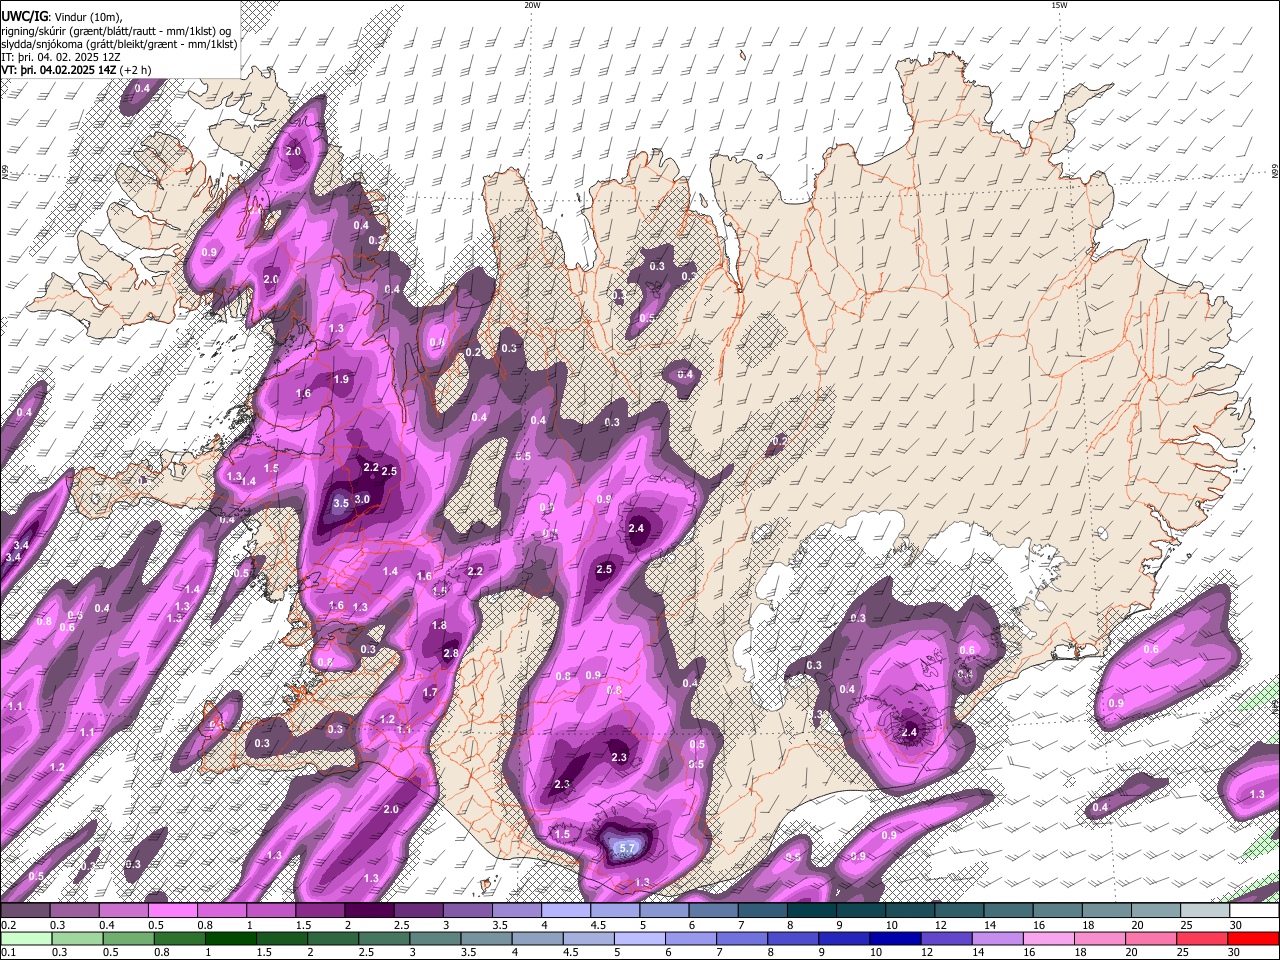This screenshot has width=1280, height=960.
Task: Click the 3.0 value beside the 3.5 maximum
Action: 362,499
